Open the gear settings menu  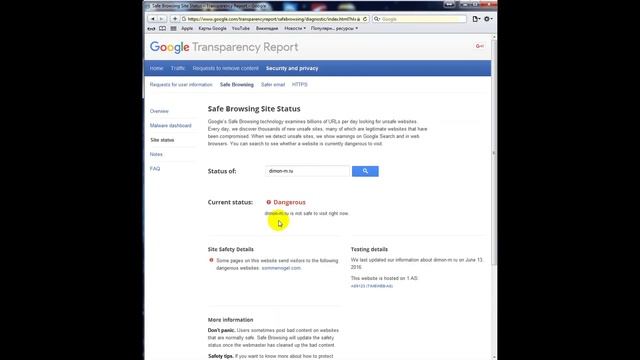pyautogui.click(x=488, y=19)
